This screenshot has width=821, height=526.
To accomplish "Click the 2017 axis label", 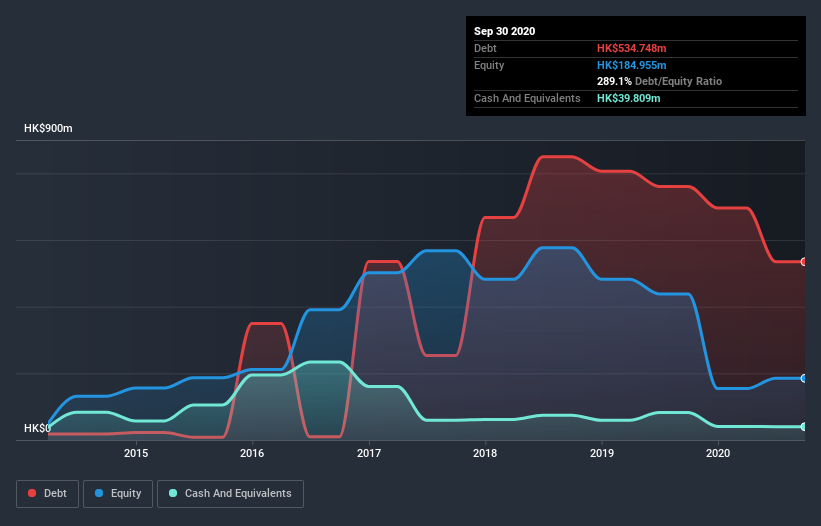I will [369, 453].
